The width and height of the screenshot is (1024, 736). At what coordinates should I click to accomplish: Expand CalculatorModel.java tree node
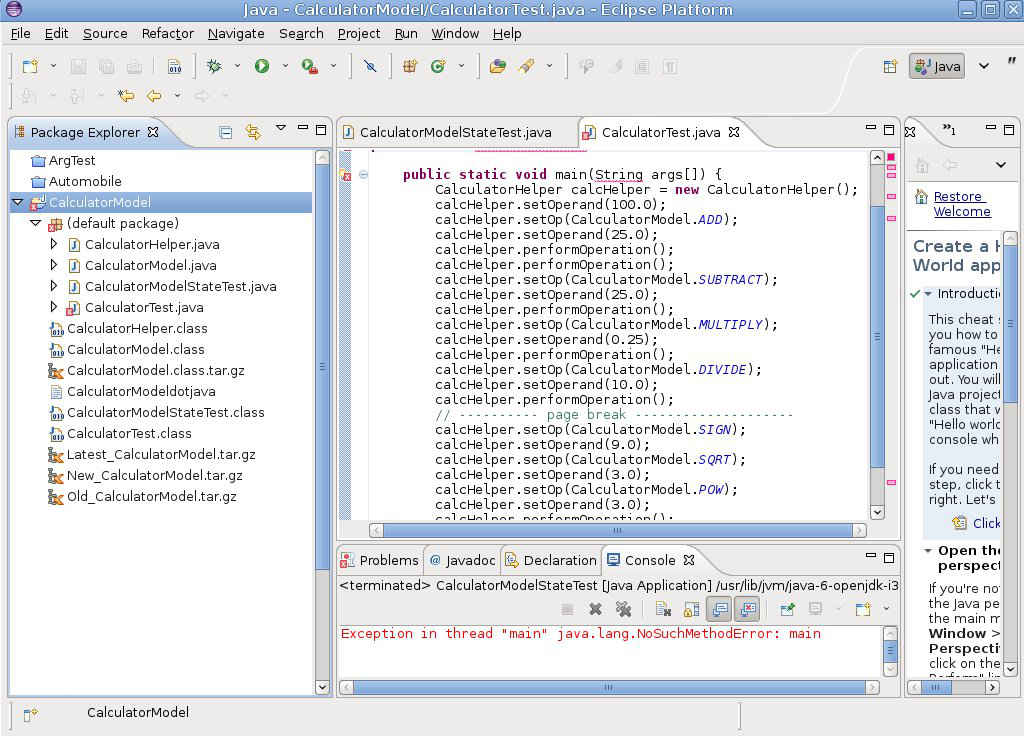pos(54,265)
